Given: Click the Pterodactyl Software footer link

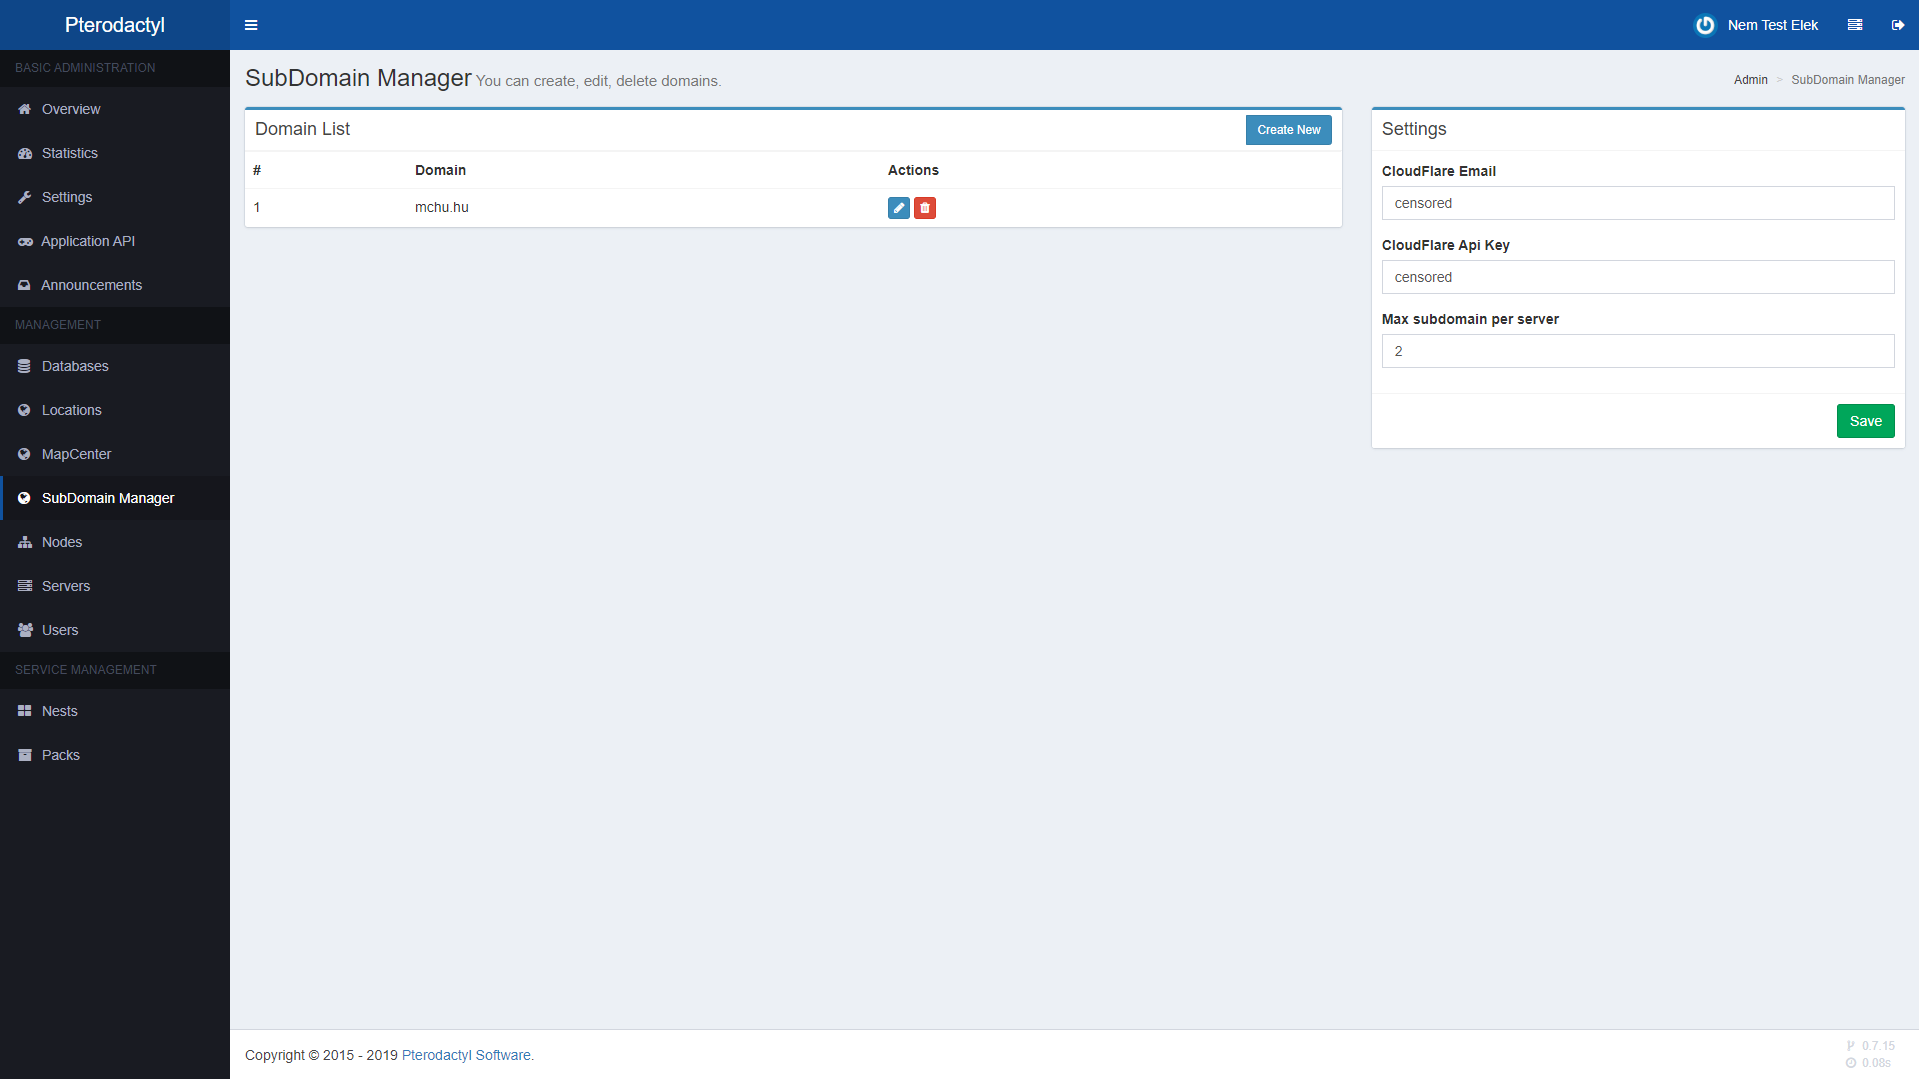Looking at the screenshot, I should 466,1055.
